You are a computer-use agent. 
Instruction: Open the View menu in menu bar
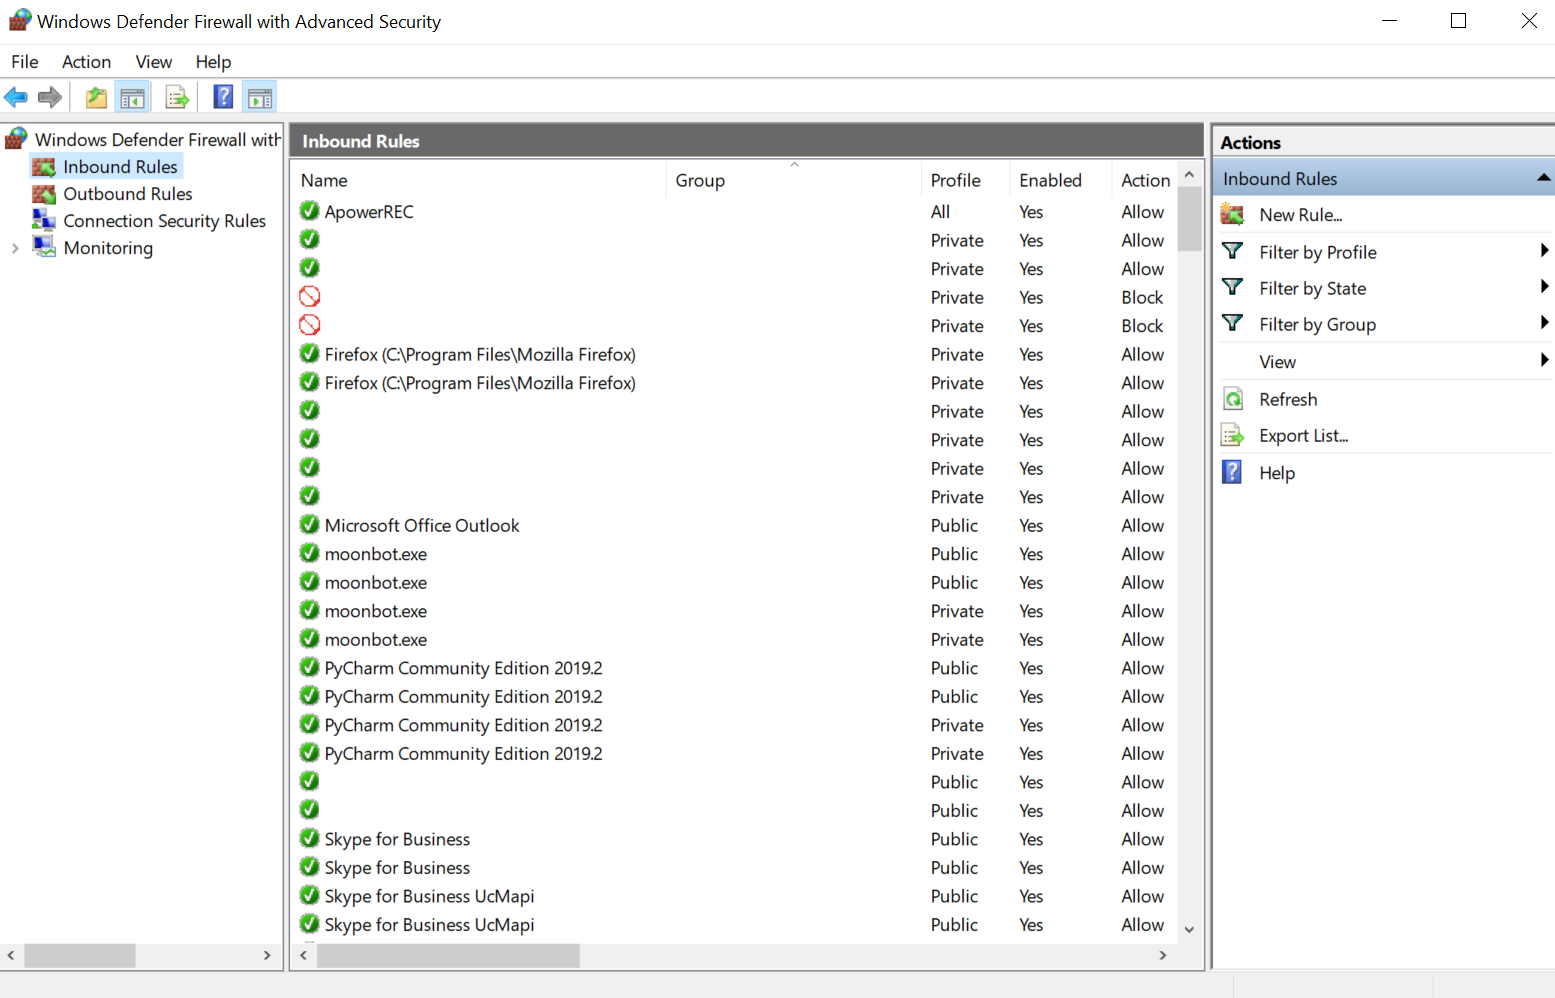point(154,62)
